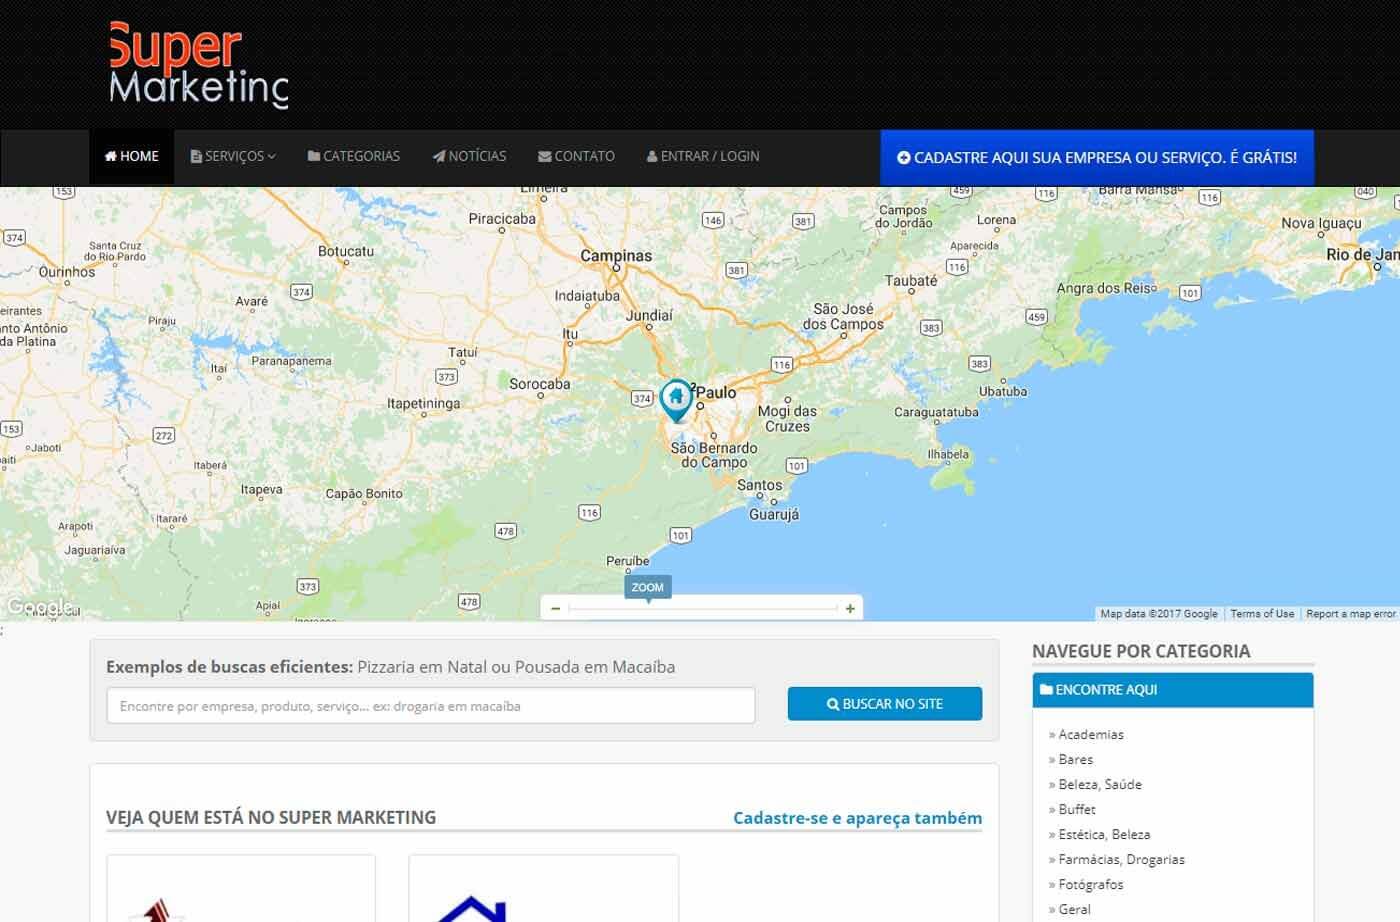Image resolution: width=1400 pixels, height=922 pixels.
Task: Zoom in with the plus icon
Action: (x=850, y=608)
